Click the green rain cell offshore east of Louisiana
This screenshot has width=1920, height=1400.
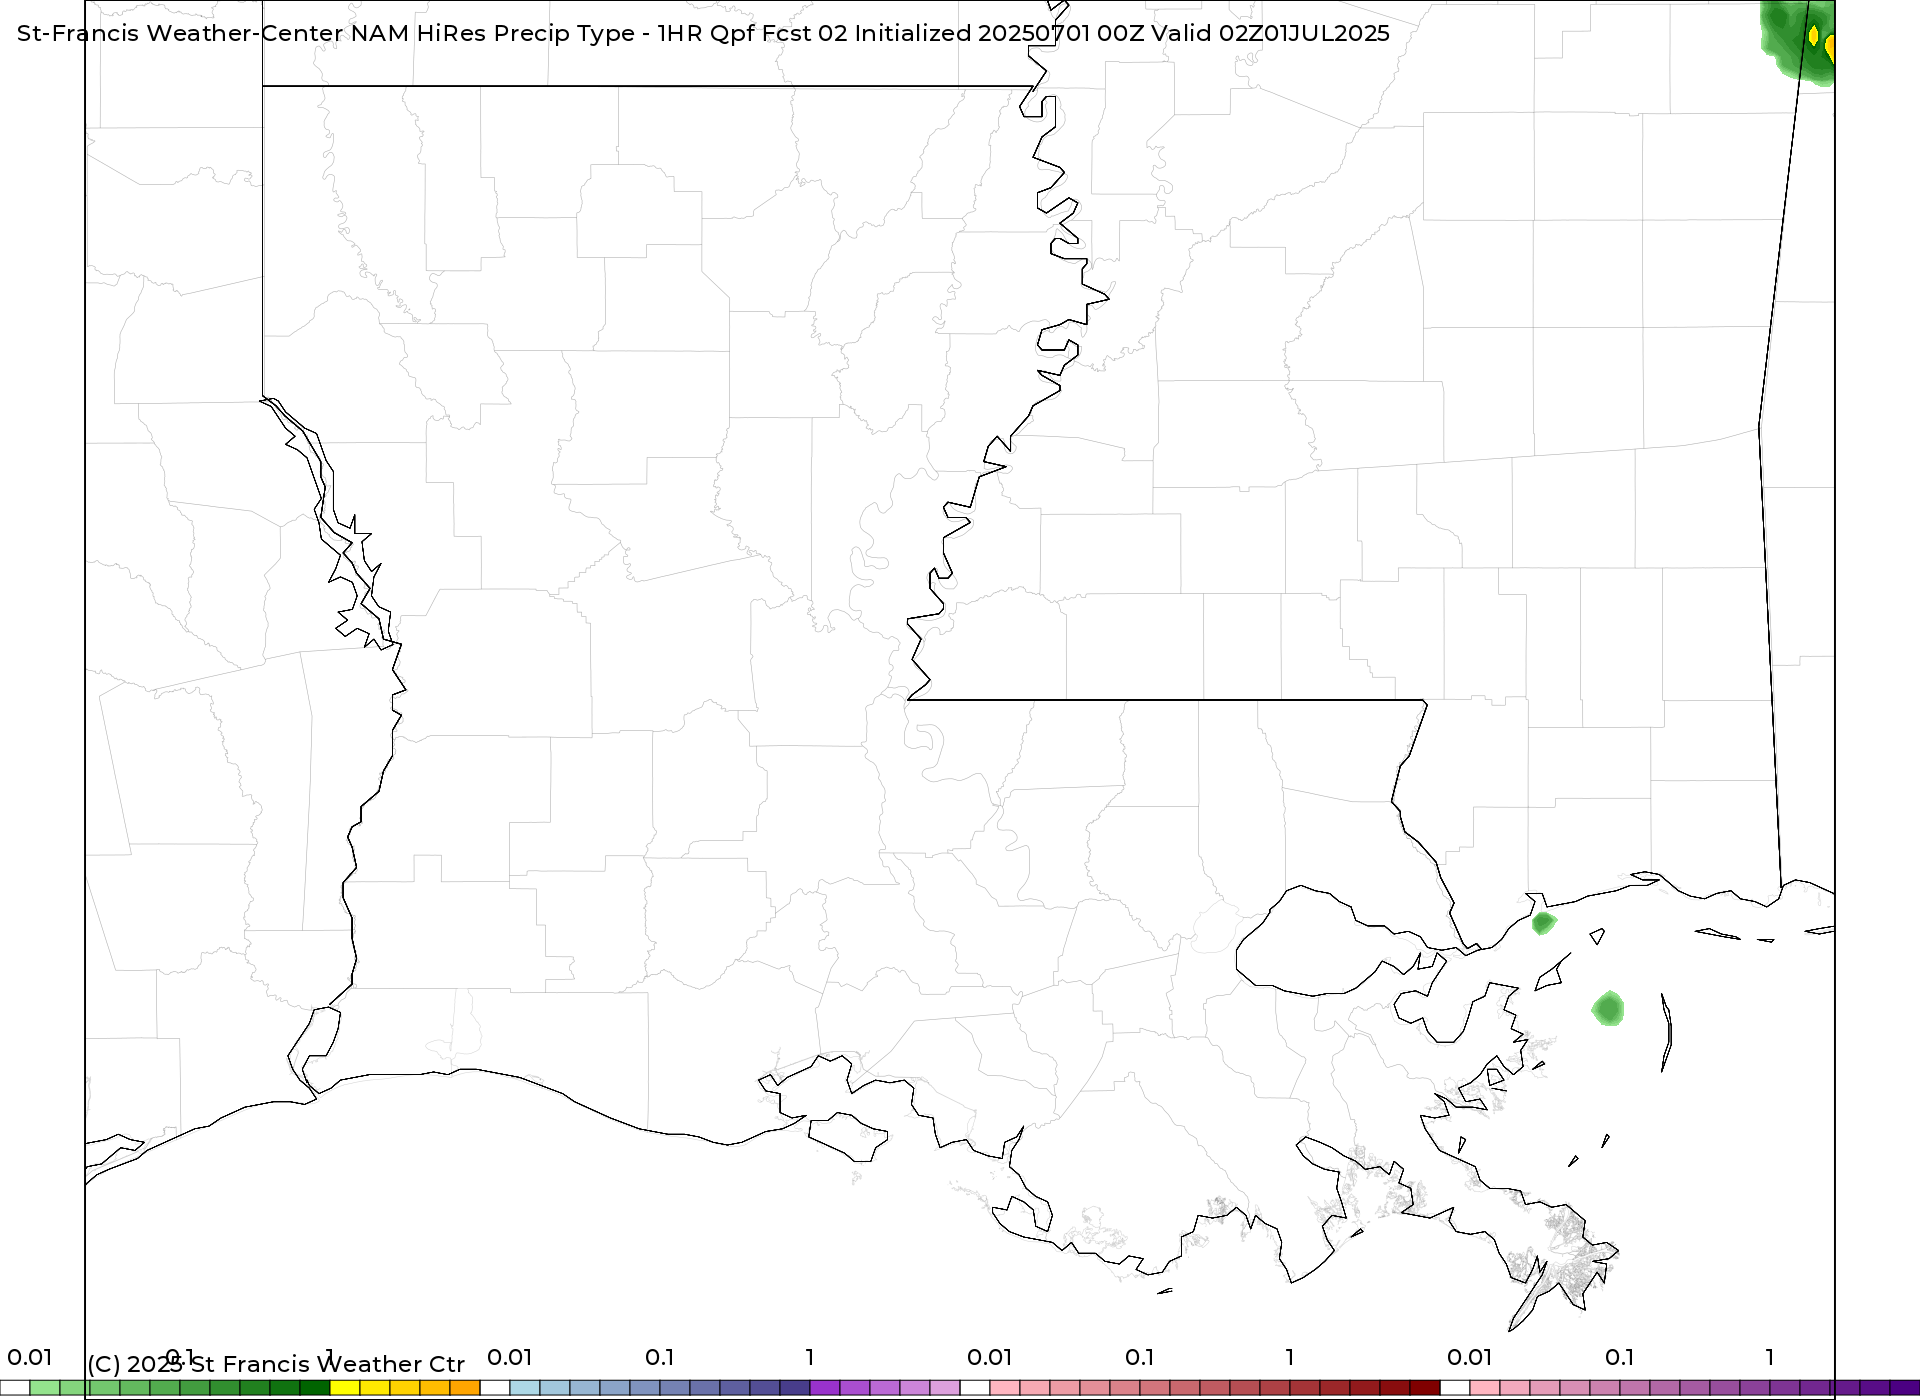click(1608, 1008)
